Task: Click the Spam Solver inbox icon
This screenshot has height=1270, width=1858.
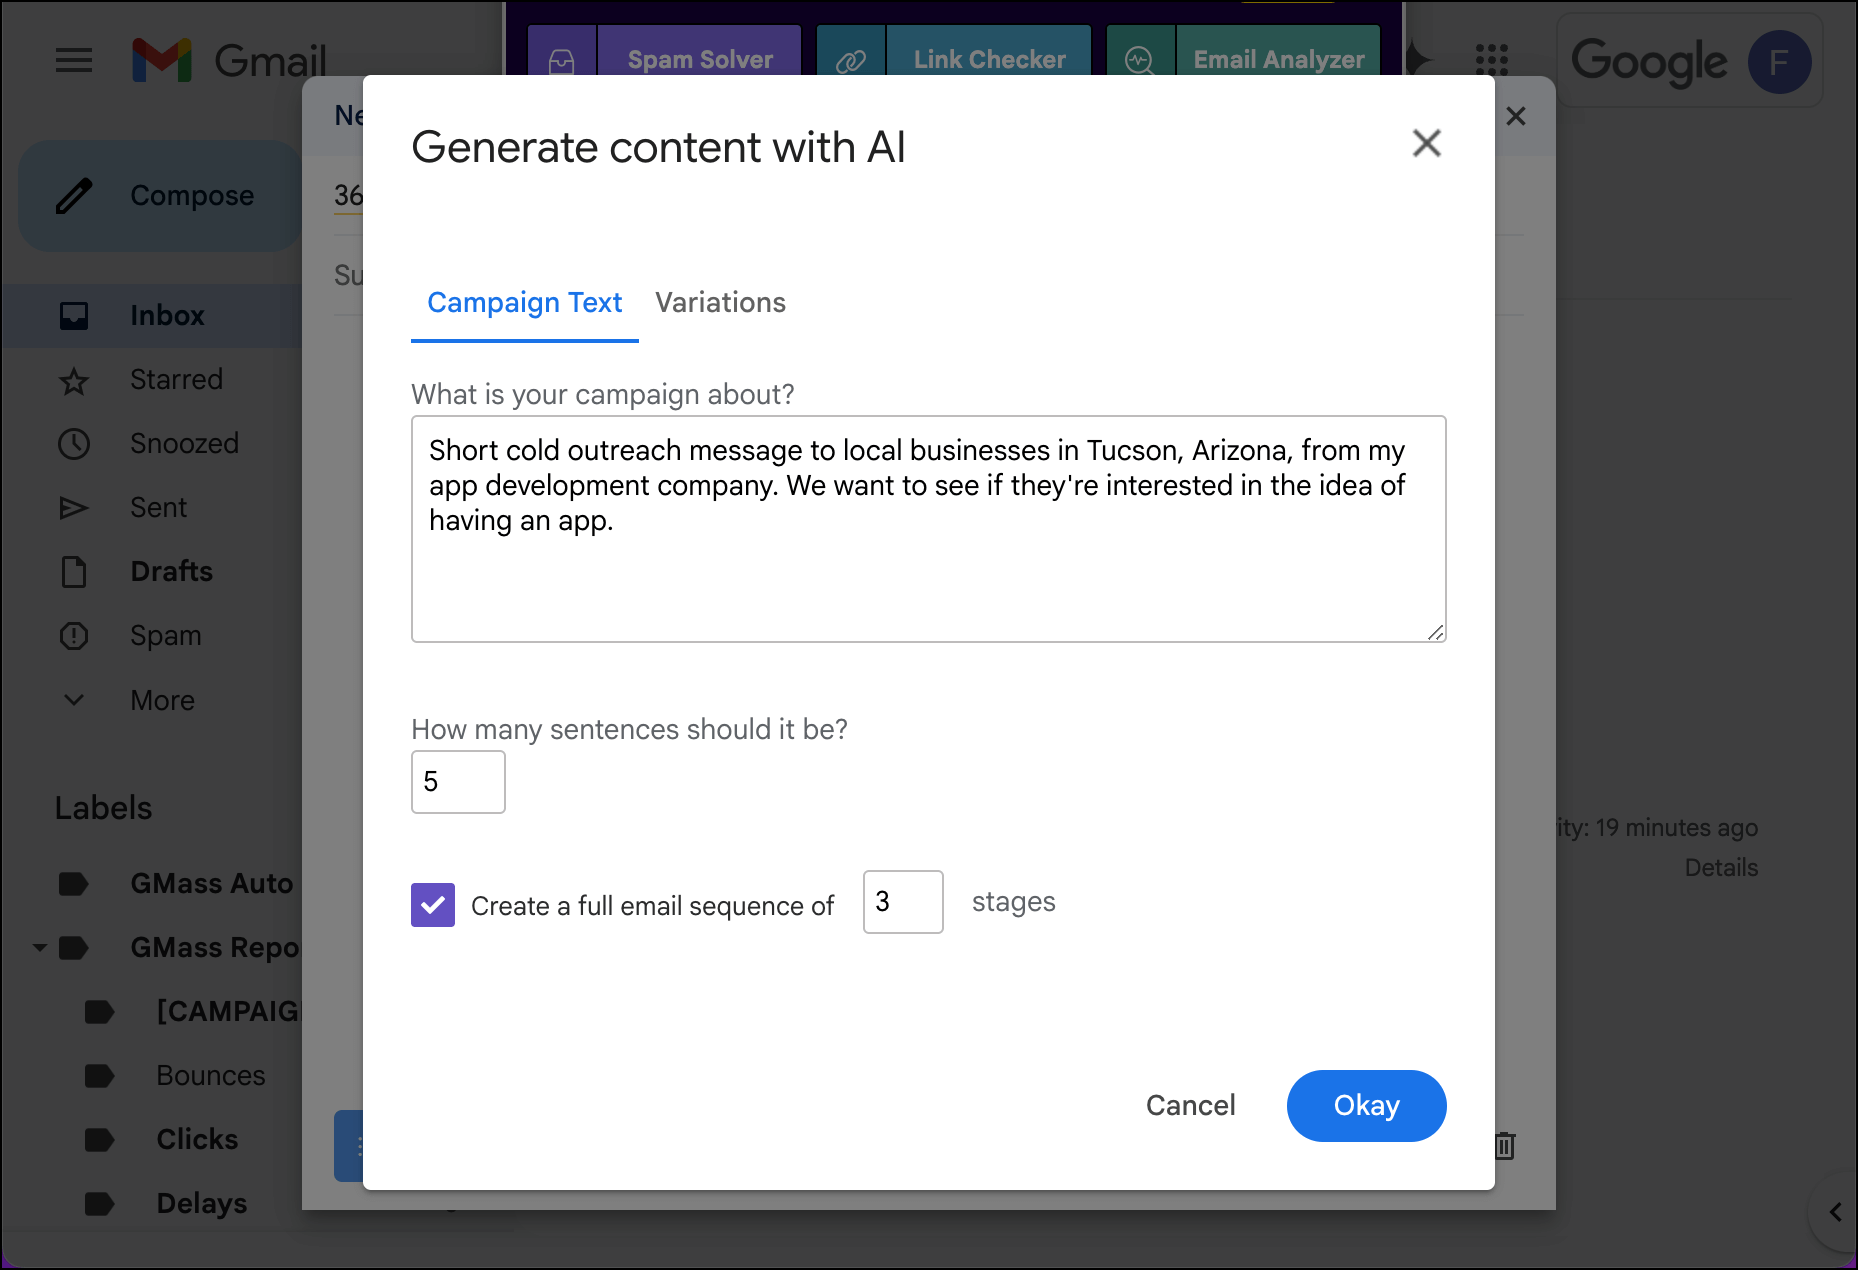Action: (562, 60)
